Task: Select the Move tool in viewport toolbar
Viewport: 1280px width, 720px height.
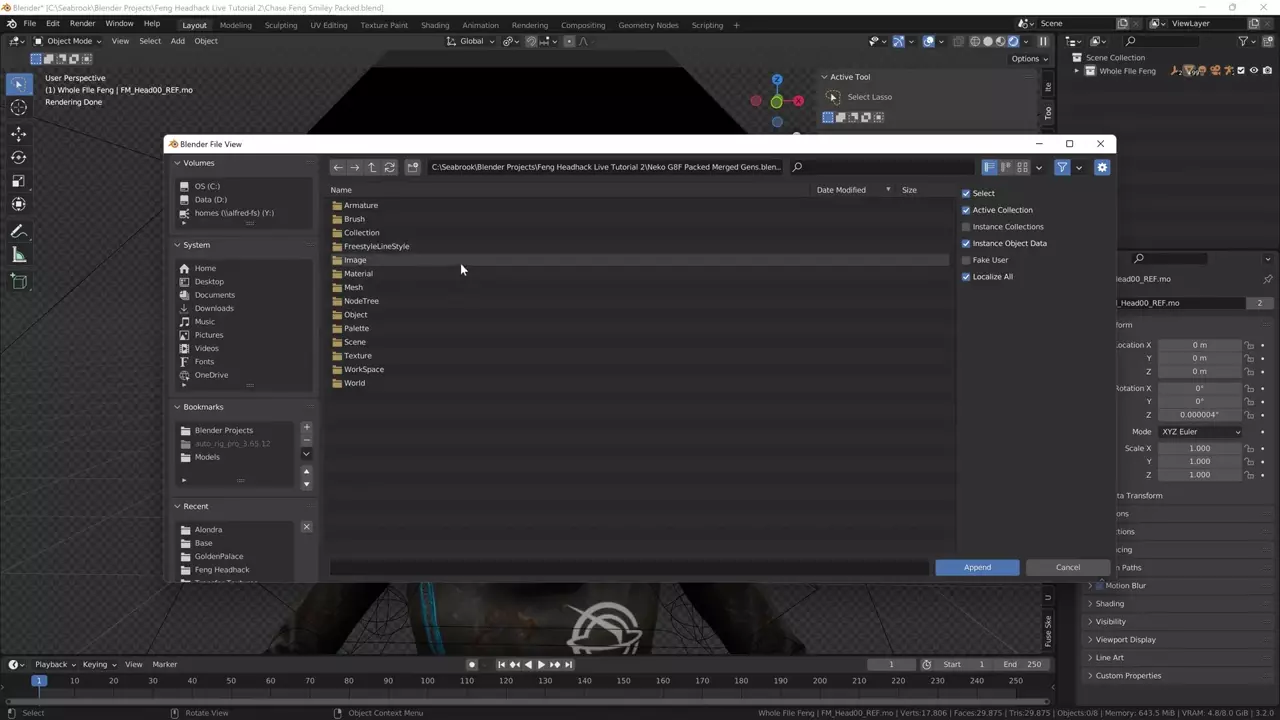Action: (x=19, y=133)
